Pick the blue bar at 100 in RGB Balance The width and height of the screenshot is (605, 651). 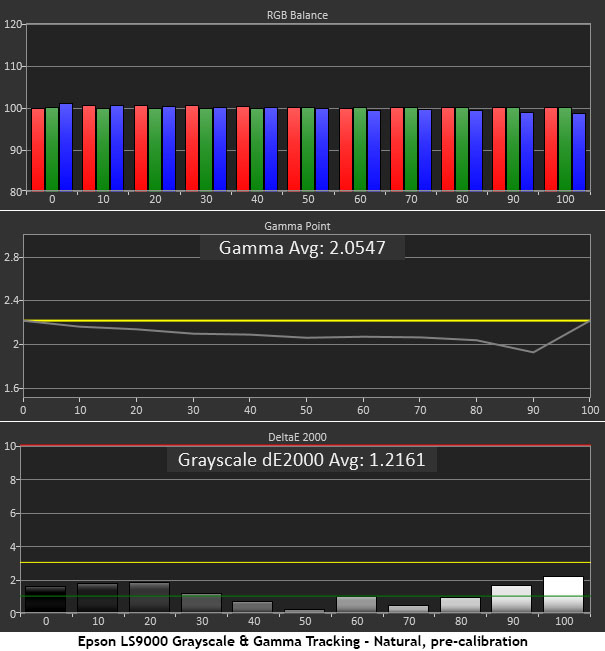tap(579, 151)
